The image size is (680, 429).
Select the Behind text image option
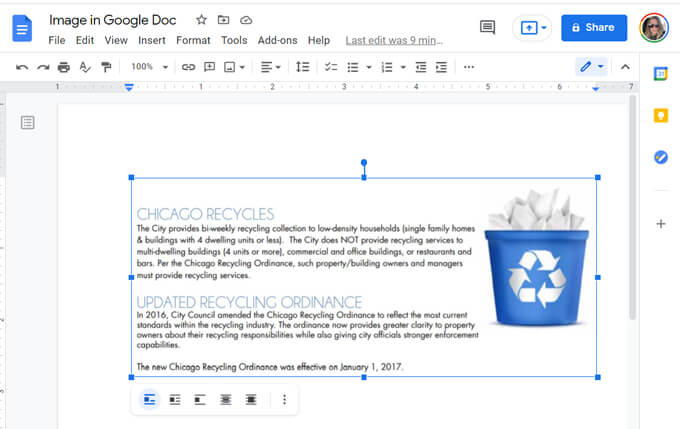pyautogui.click(x=226, y=400)
